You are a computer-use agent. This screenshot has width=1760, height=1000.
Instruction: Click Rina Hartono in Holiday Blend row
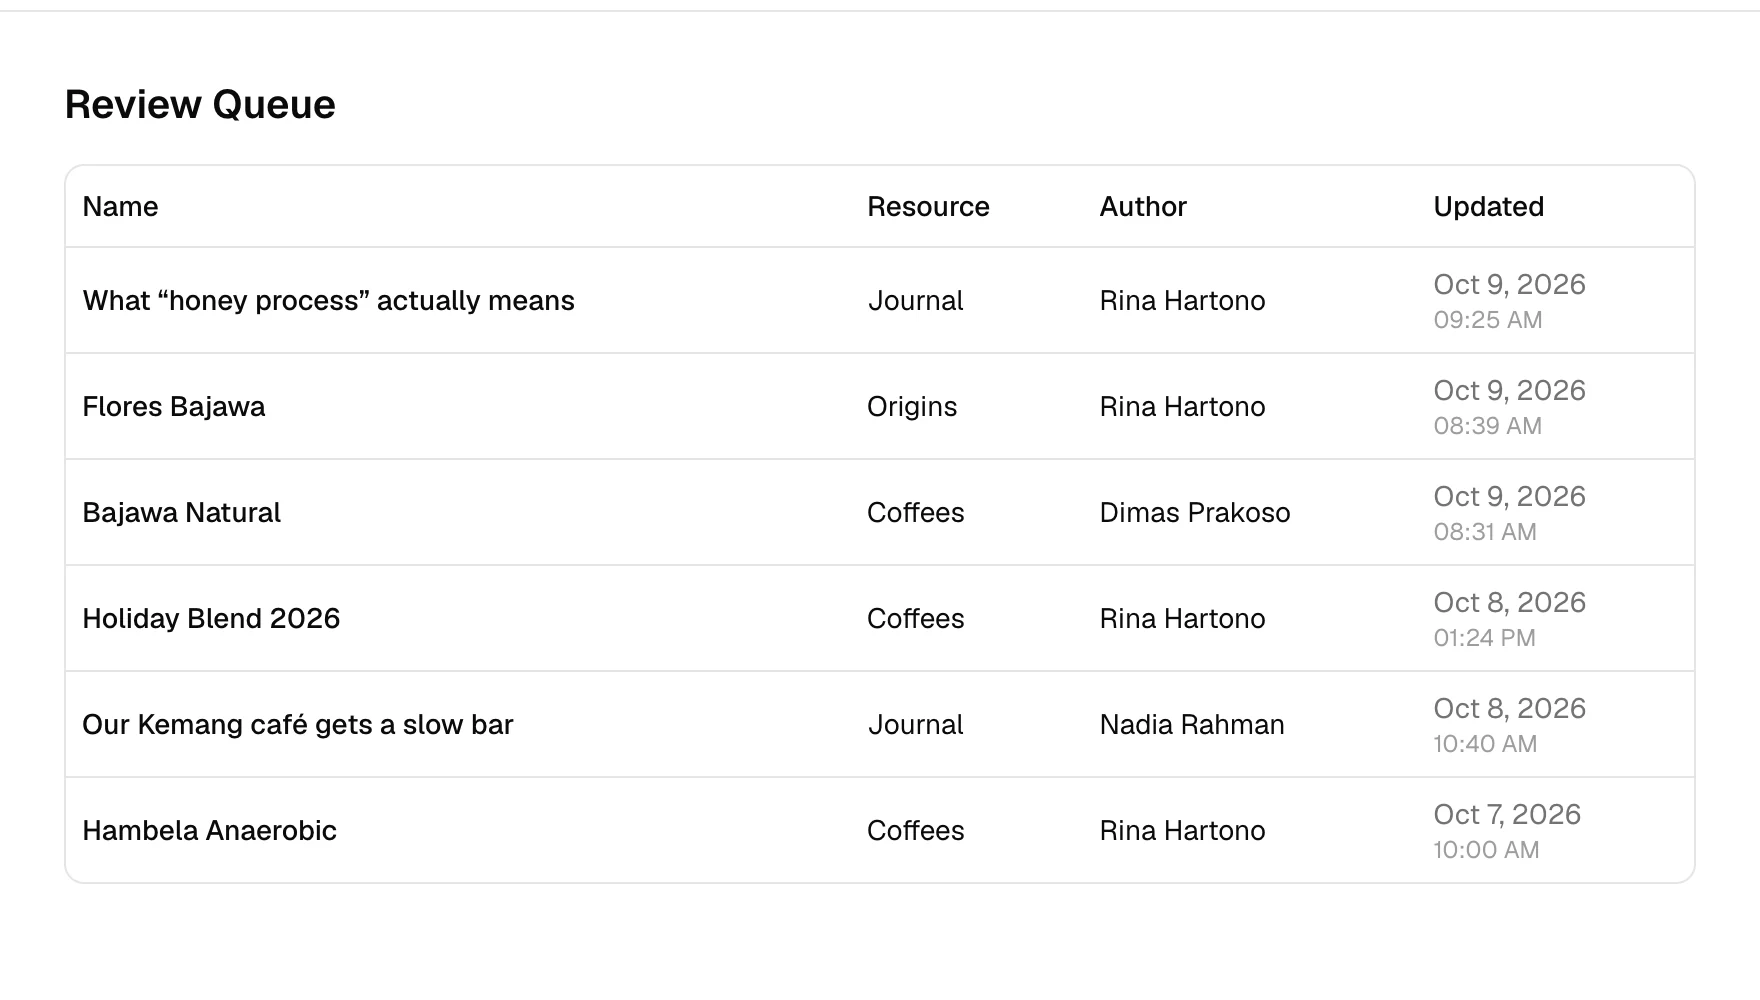[x=1183, y=619]
